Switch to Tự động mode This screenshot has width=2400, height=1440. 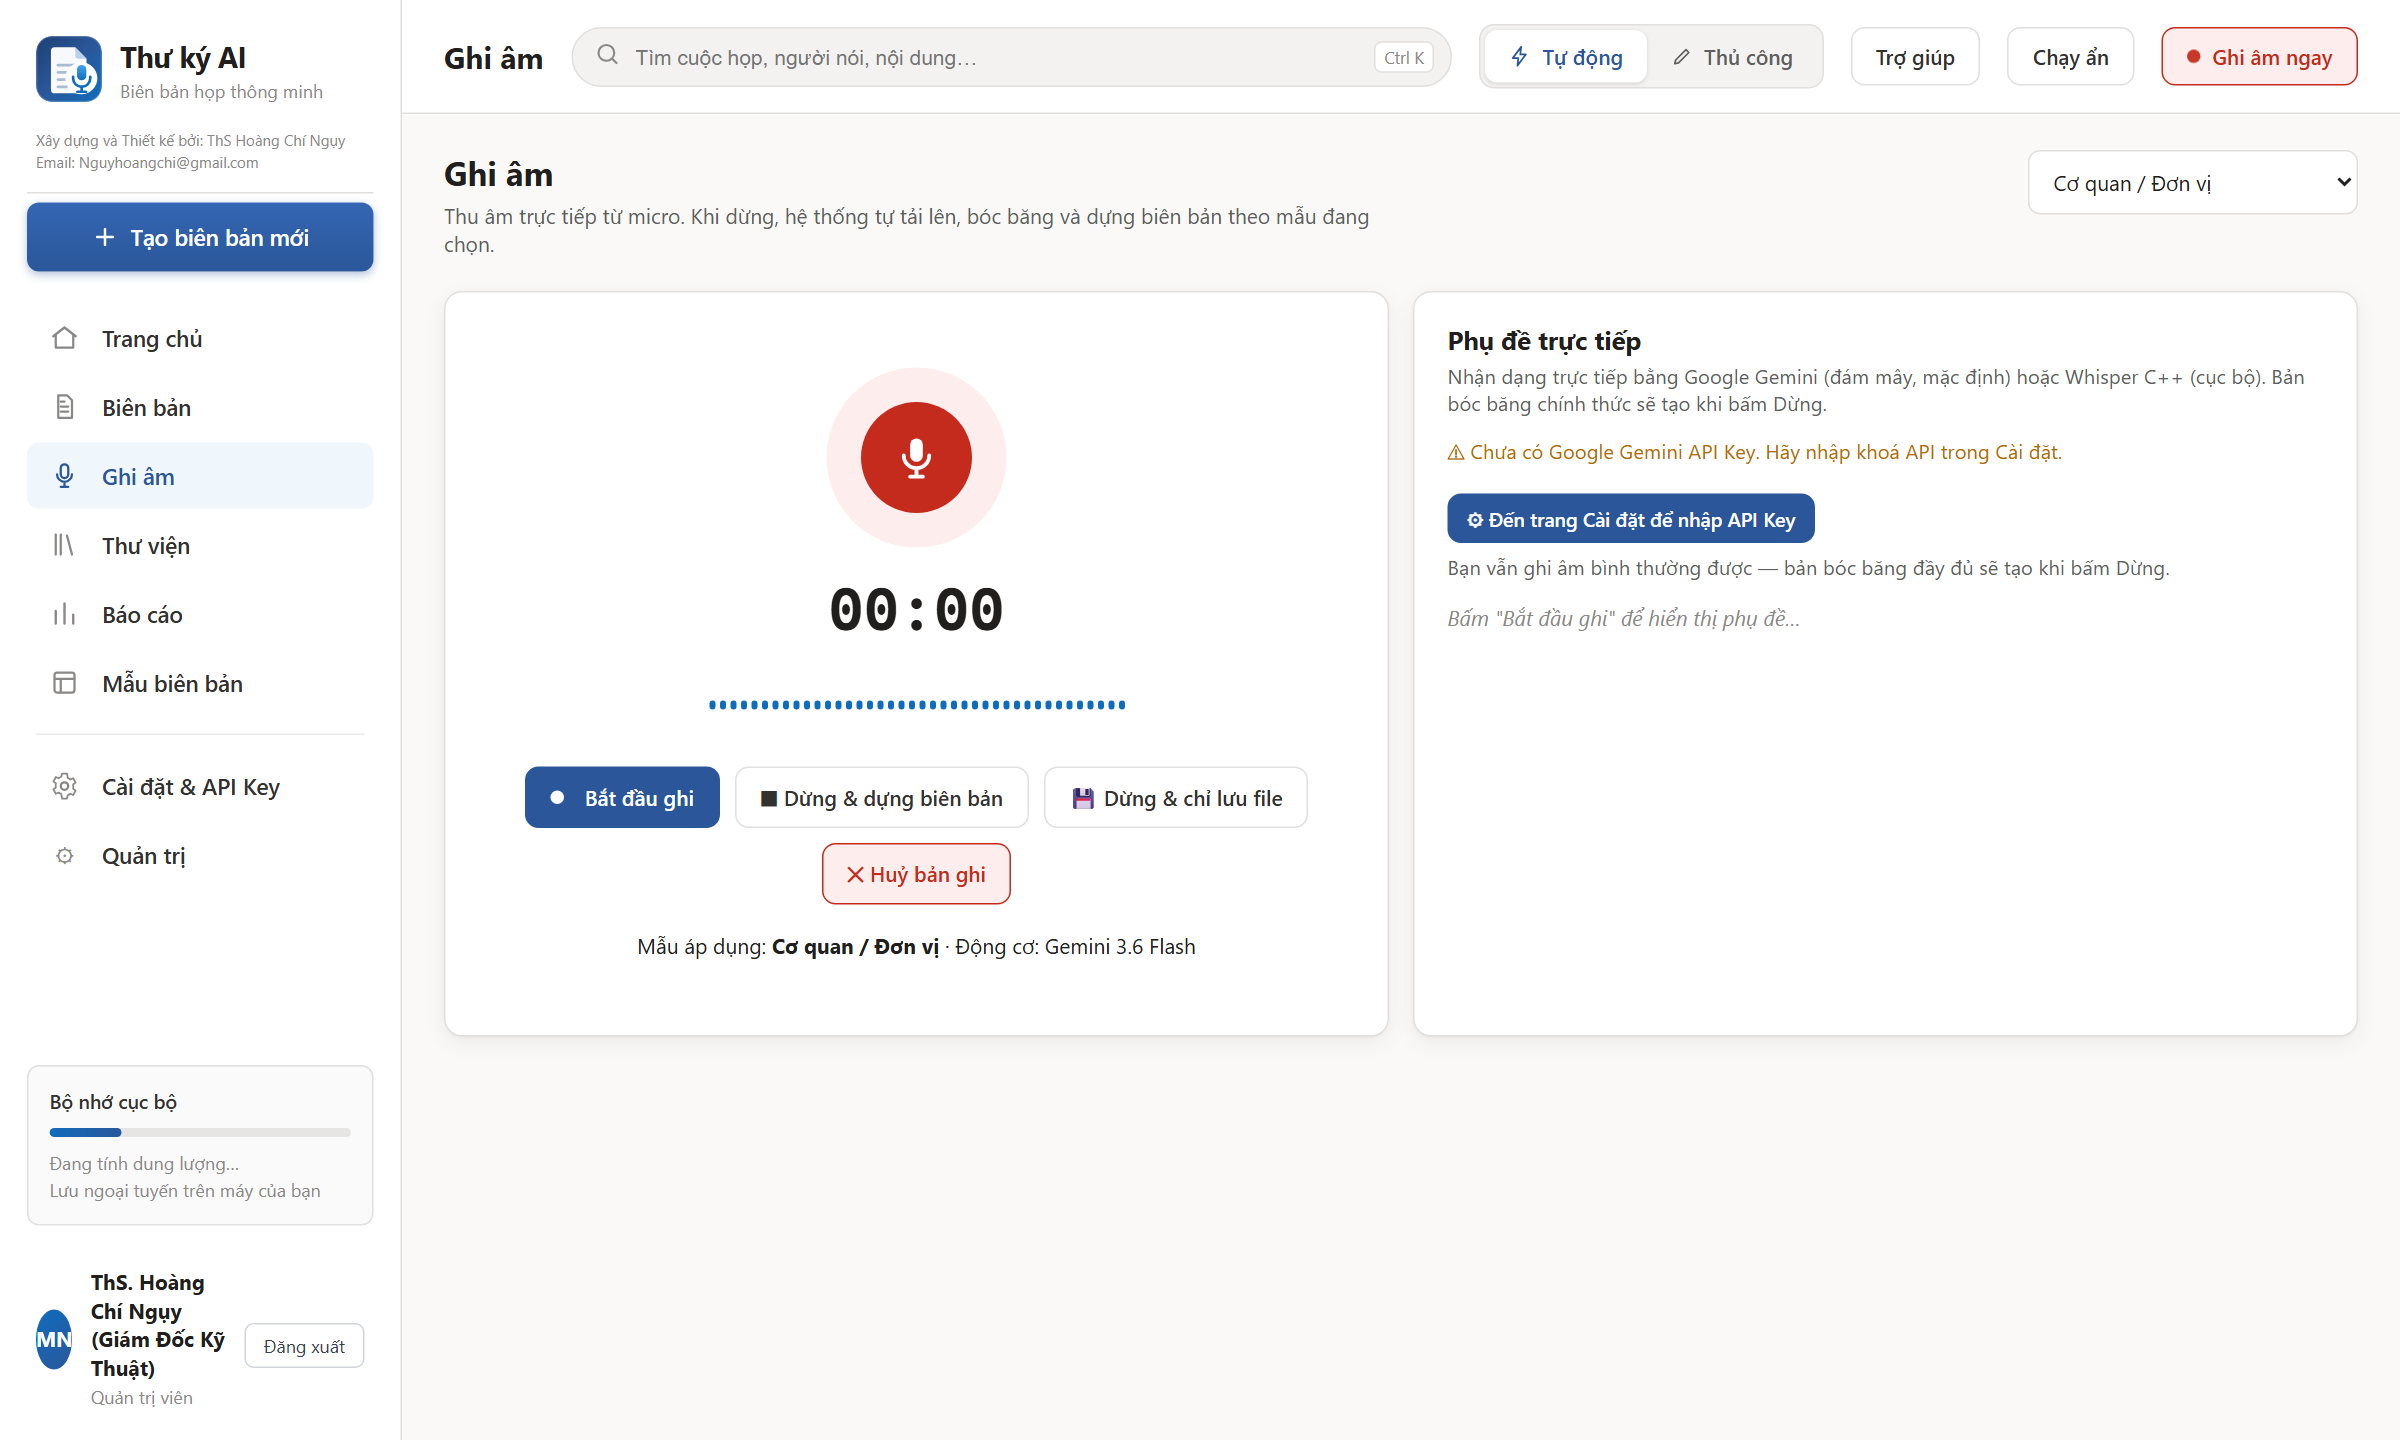(x=1566, y=57)
